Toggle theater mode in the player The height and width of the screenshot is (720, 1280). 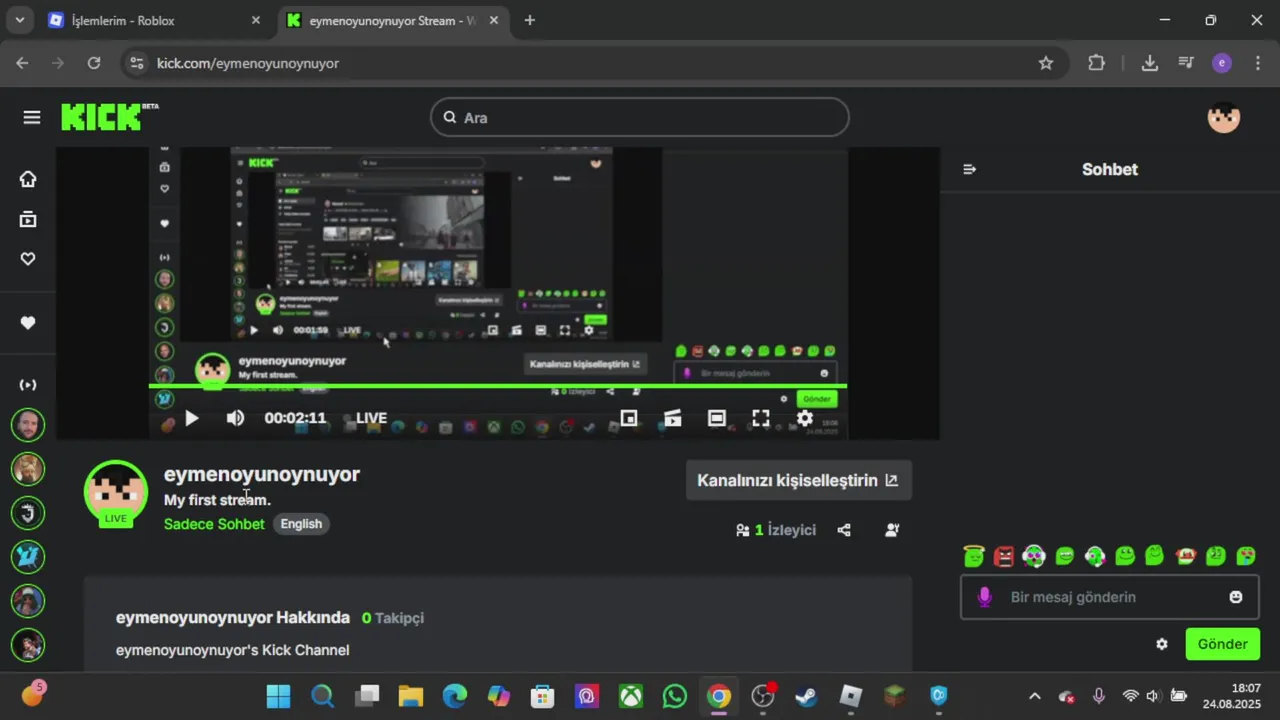pyautogui.click(x=717, y=418)
